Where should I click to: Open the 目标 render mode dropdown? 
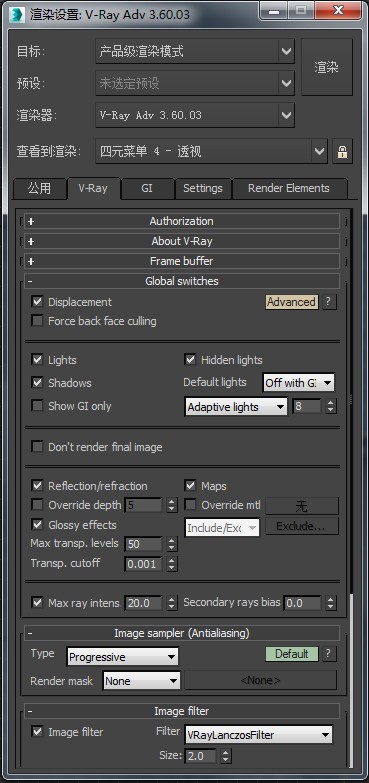click(x=195, y=51)
